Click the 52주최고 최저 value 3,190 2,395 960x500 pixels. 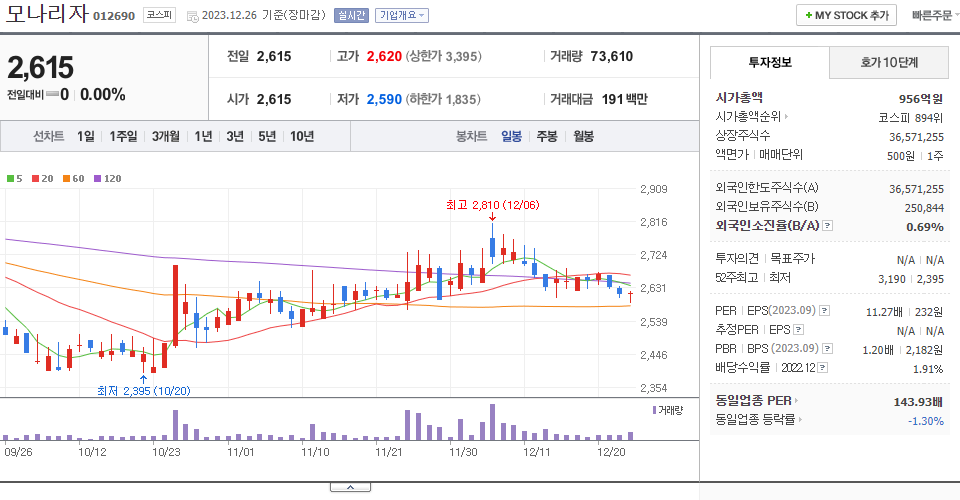[911, 279]
